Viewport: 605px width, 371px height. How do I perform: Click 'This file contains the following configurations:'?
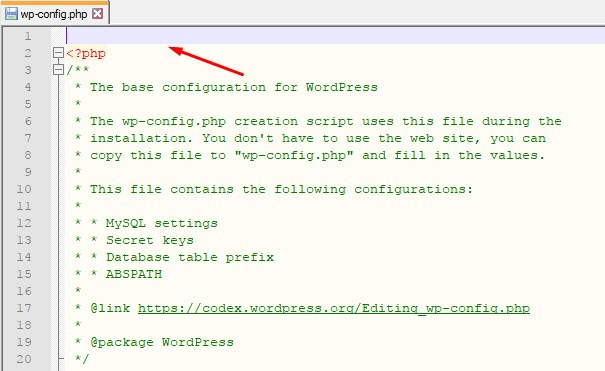tap(281, 189)
